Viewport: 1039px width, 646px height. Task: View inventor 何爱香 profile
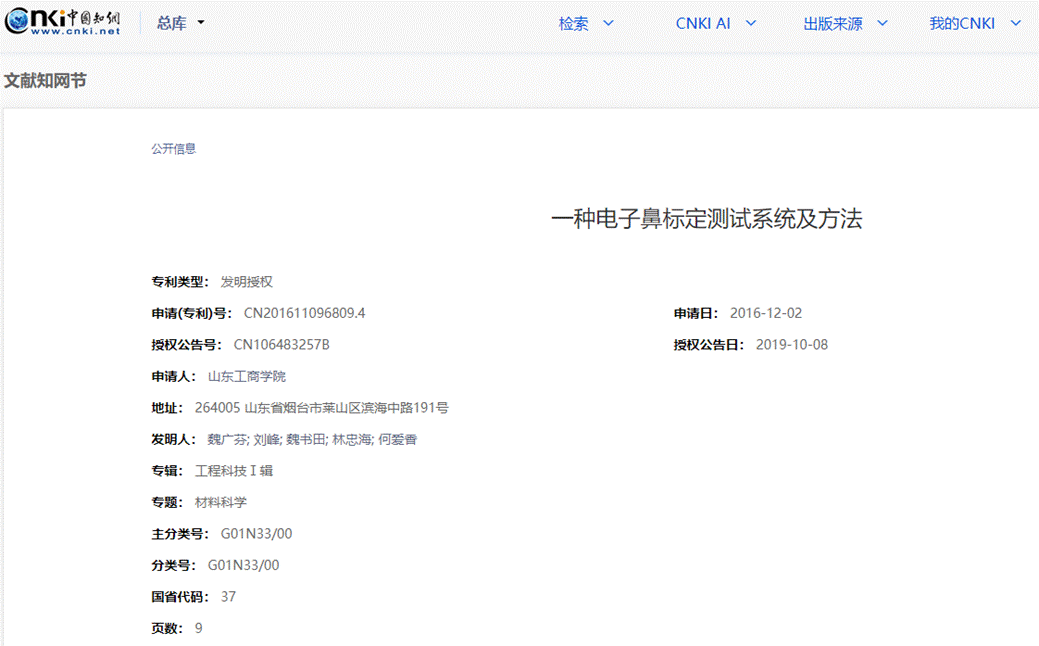coord(397,439)
